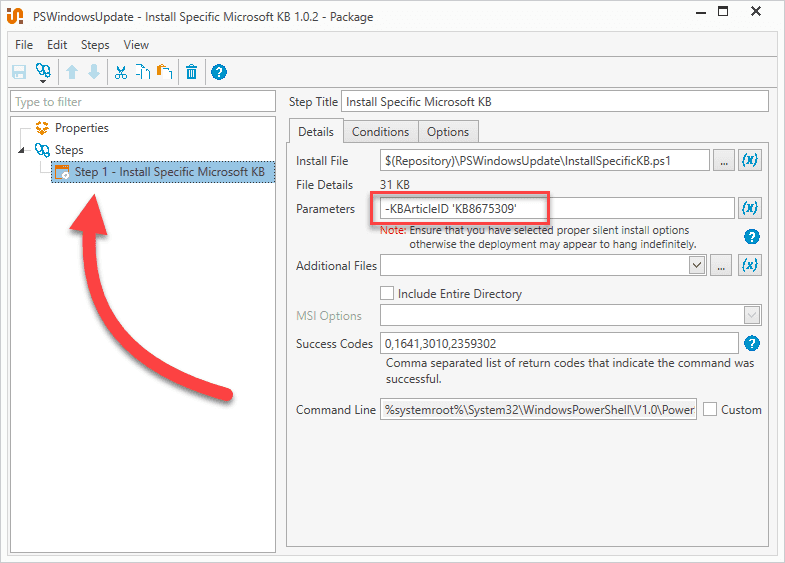The width and height of the screenshot is (785, 563).
Task: Open the New Step toolbar icon
Action: pos(43,72)
